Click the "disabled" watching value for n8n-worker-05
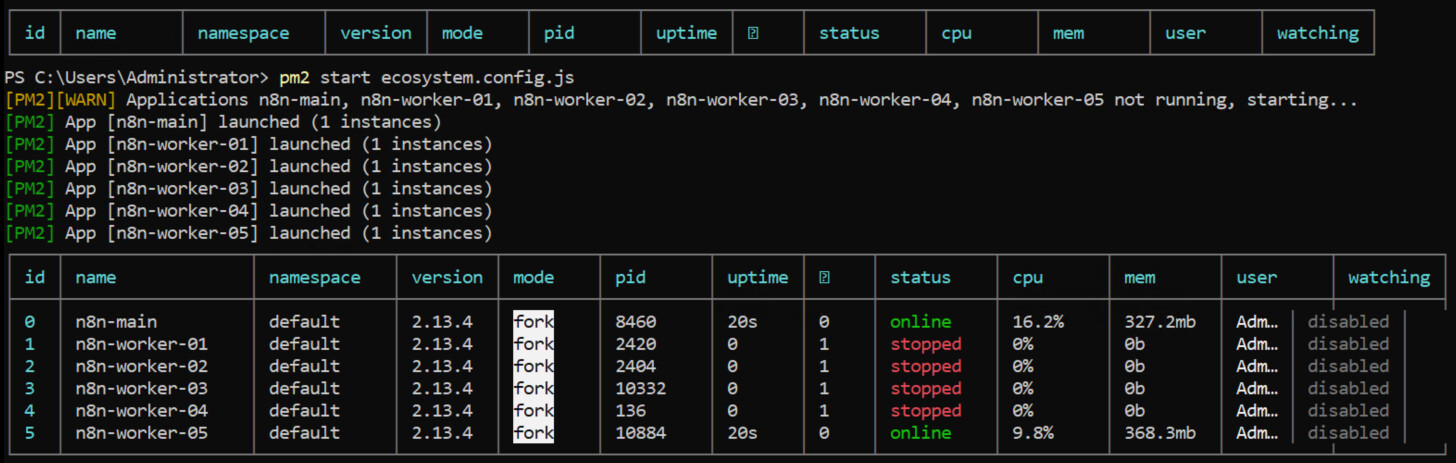The image size is (1456, 463). pos(1348,433)
